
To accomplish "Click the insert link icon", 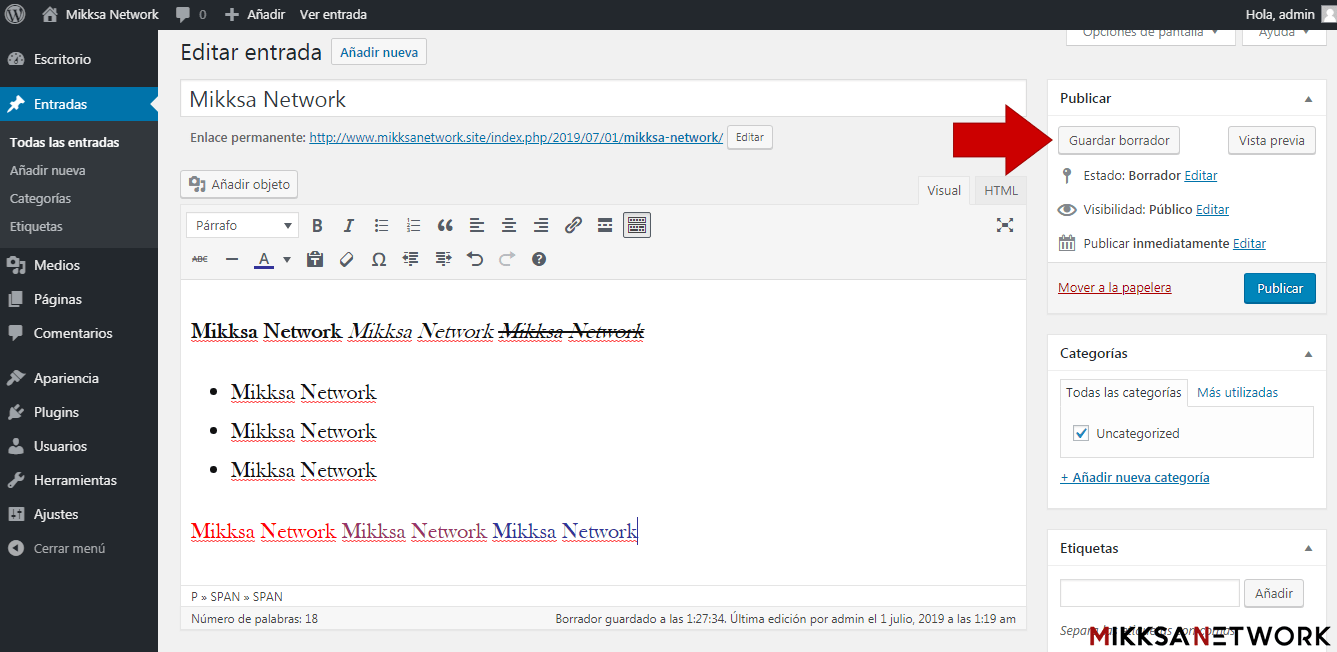I will [573, 226].
